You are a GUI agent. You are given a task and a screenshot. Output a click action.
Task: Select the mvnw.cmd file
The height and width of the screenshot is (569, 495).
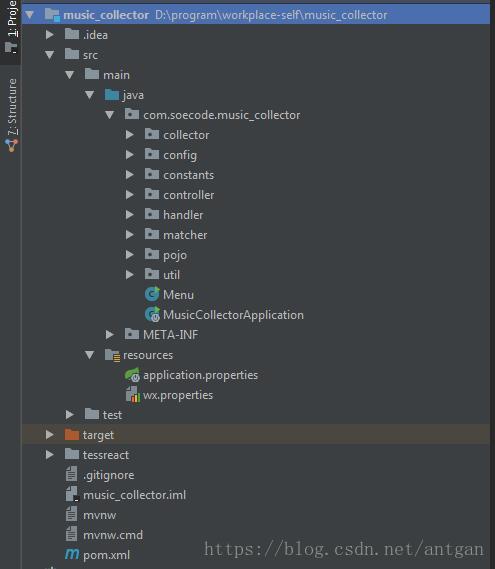coord(113,535)
